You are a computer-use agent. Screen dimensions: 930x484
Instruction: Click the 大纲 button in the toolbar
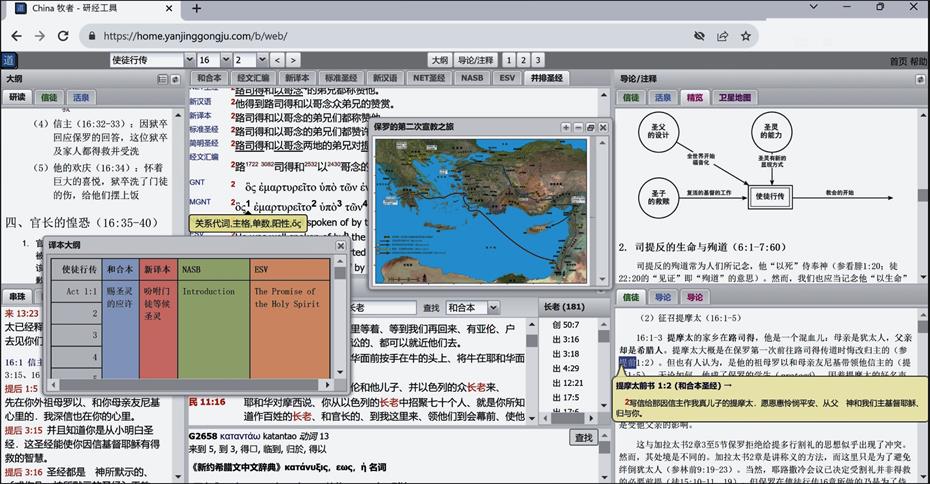point(438,61)
